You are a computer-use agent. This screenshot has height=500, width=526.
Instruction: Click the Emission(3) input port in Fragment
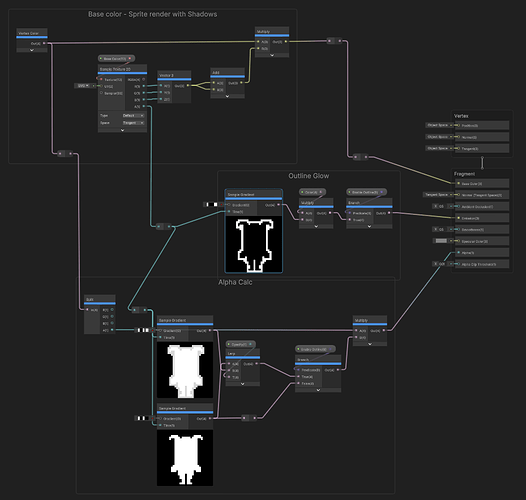coord(459,218)
